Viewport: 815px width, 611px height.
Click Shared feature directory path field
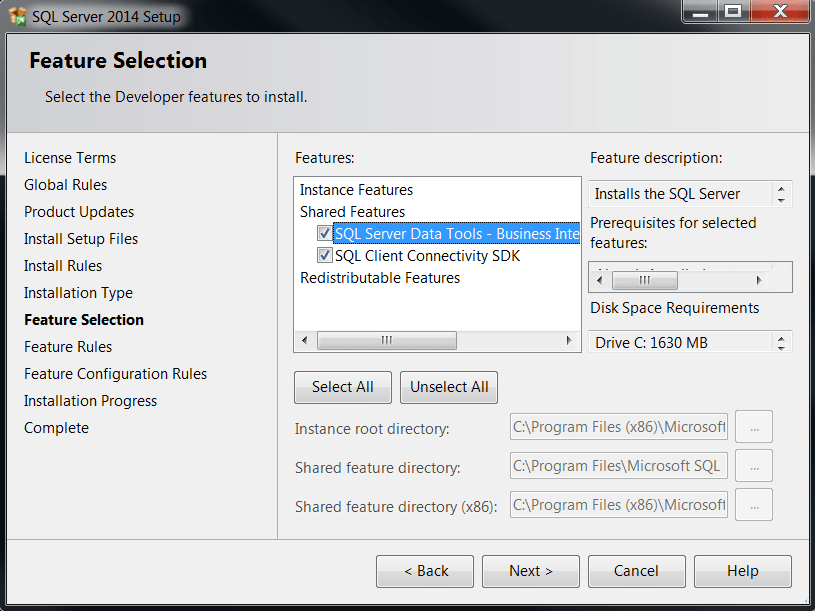tap(619, 466)
